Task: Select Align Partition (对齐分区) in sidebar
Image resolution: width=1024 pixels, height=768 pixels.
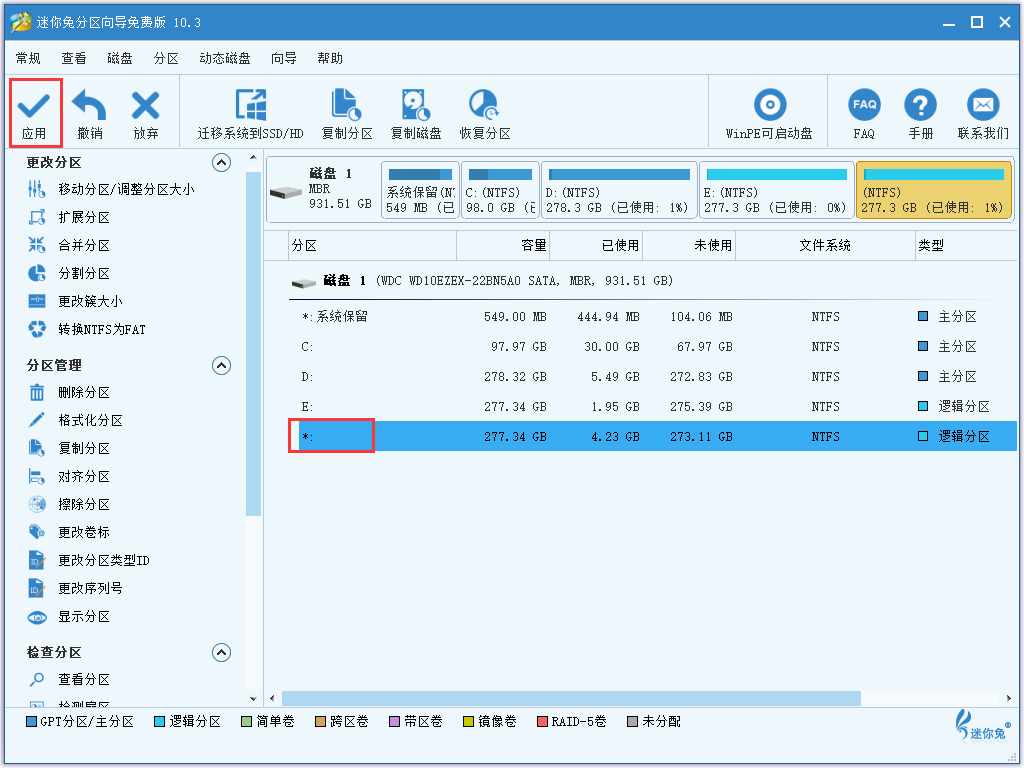Action: [69, 477]
